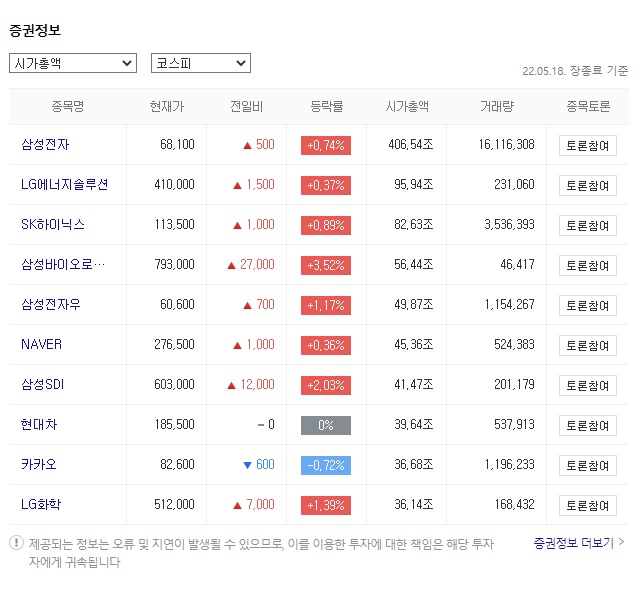Click the gray 0% badge for 현대차
The image size is (643, 589).
coord(326,425)
